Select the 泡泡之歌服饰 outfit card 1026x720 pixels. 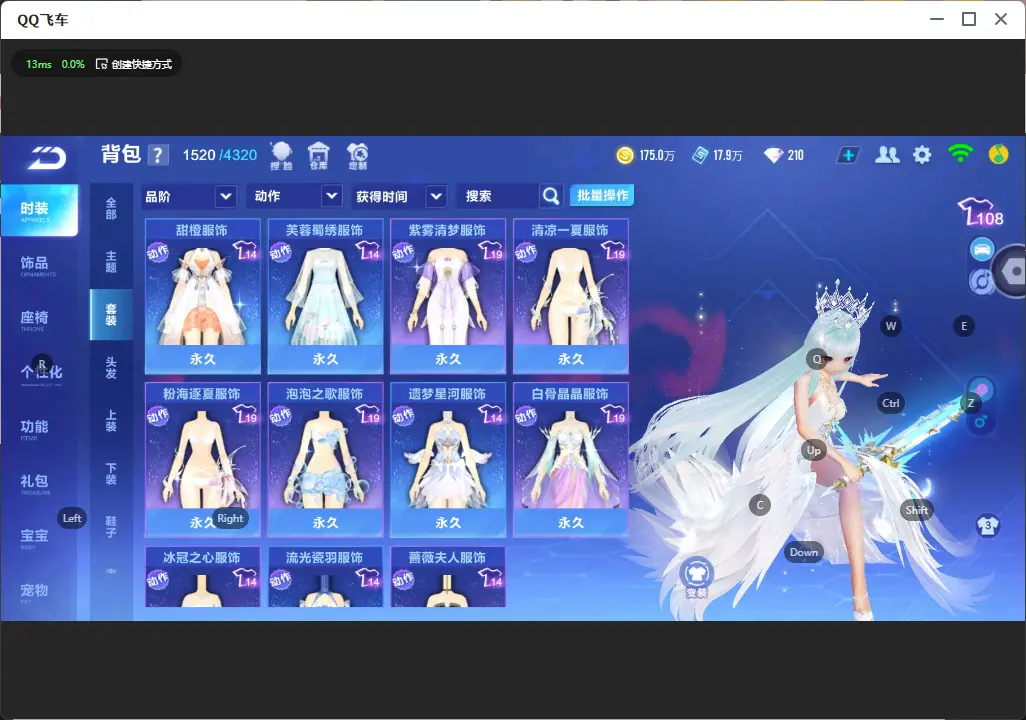[325, 459]
